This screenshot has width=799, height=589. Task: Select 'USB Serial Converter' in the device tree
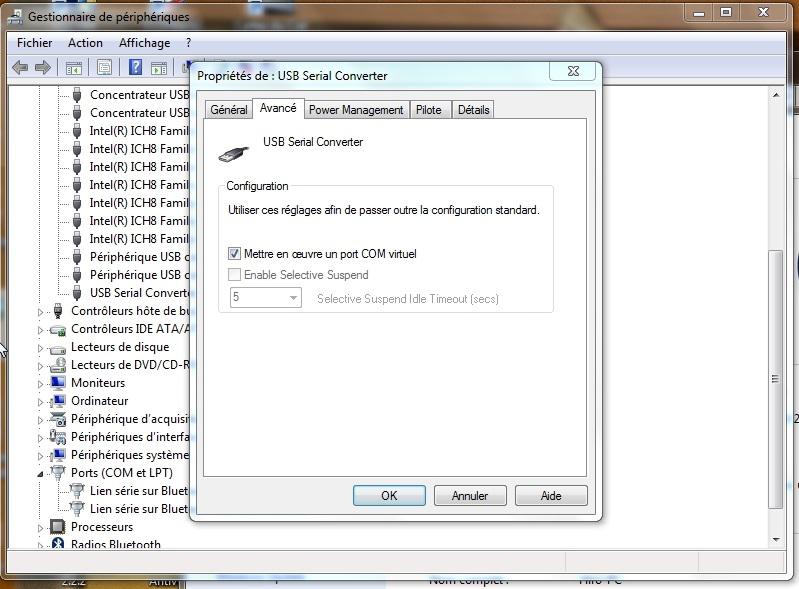pos(139,293)
